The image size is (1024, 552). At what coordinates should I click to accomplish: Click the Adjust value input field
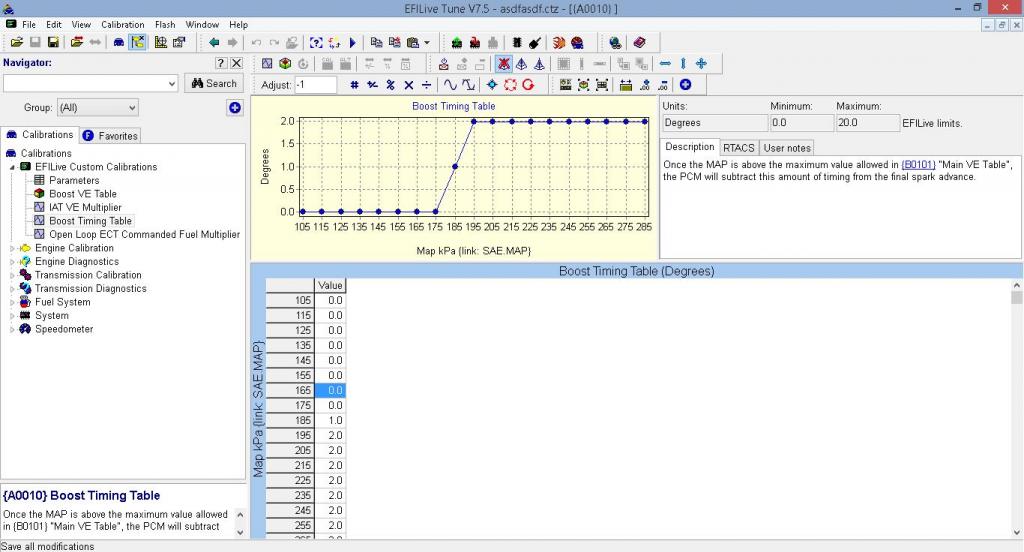(315, 85)
